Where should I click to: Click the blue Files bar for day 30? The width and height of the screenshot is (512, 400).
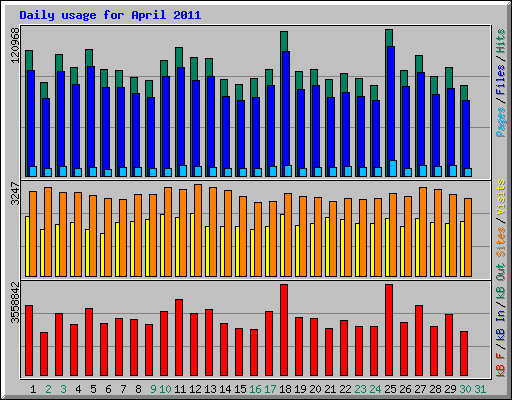point(466,134)
